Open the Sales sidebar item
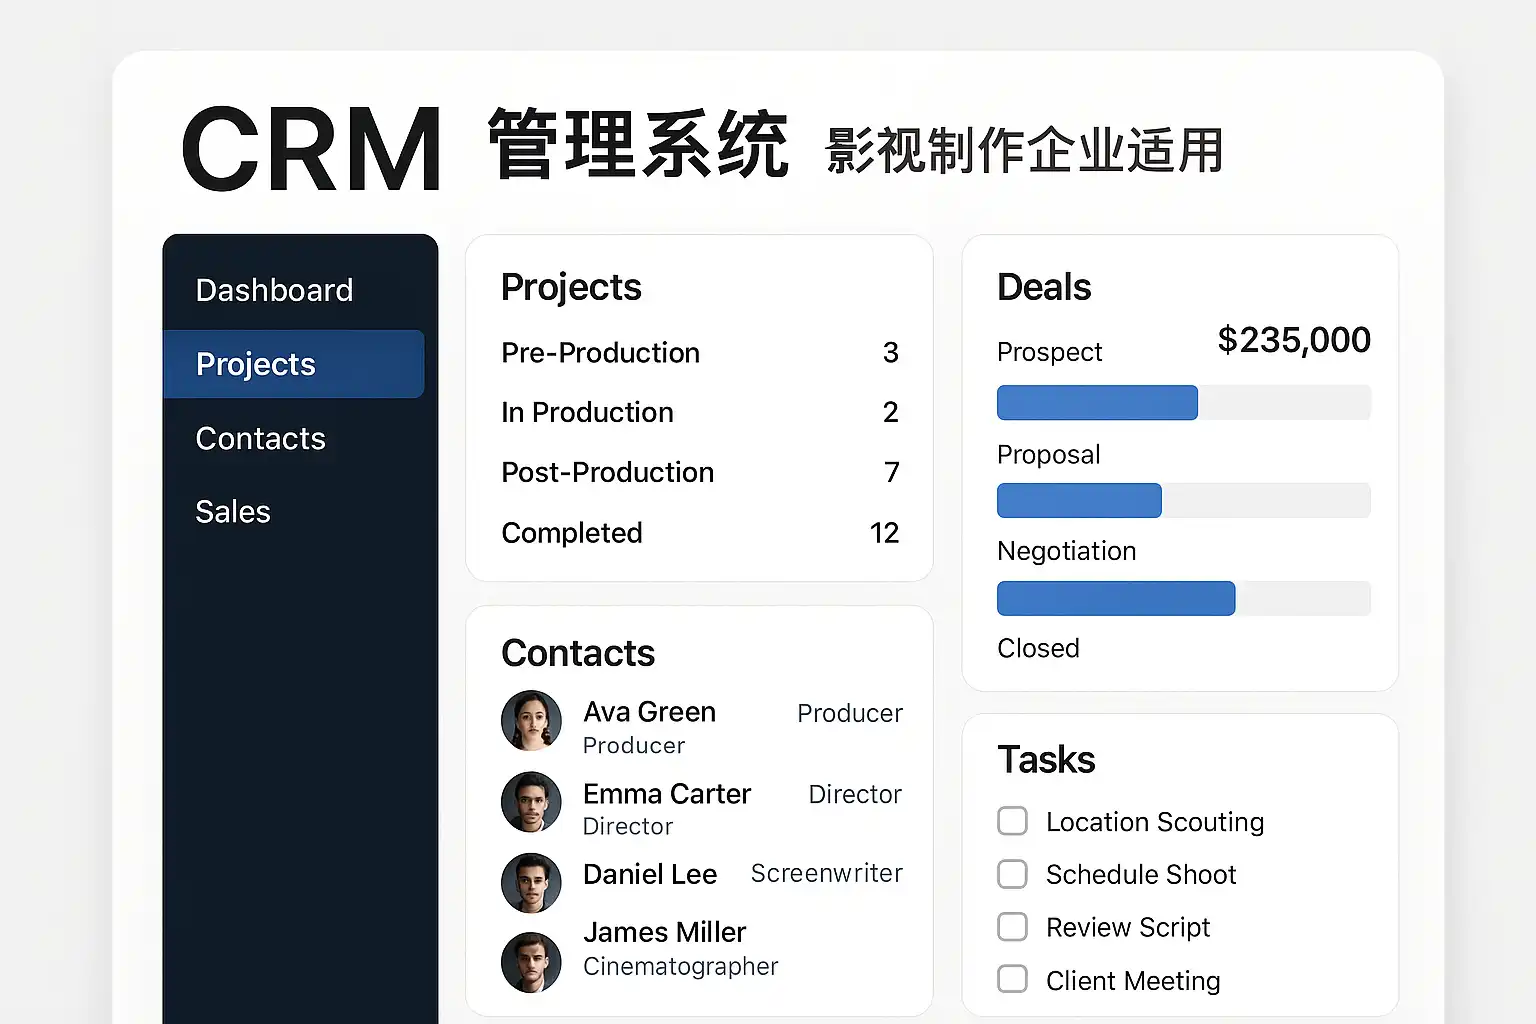Image resolution: width=1536 pixels, height=1024 pixels. (233, 512)
